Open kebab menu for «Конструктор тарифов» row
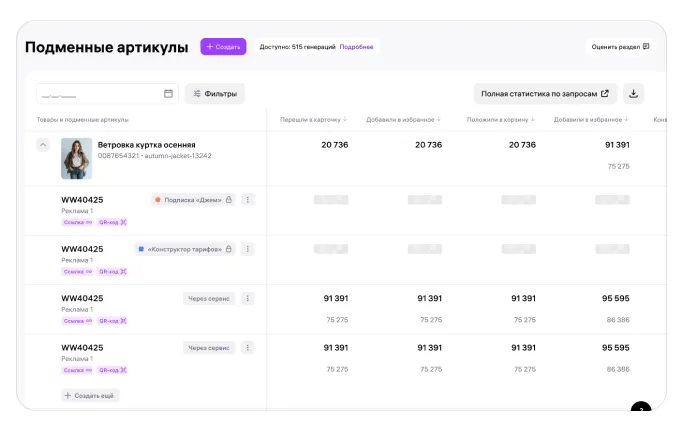 (248, 249)
